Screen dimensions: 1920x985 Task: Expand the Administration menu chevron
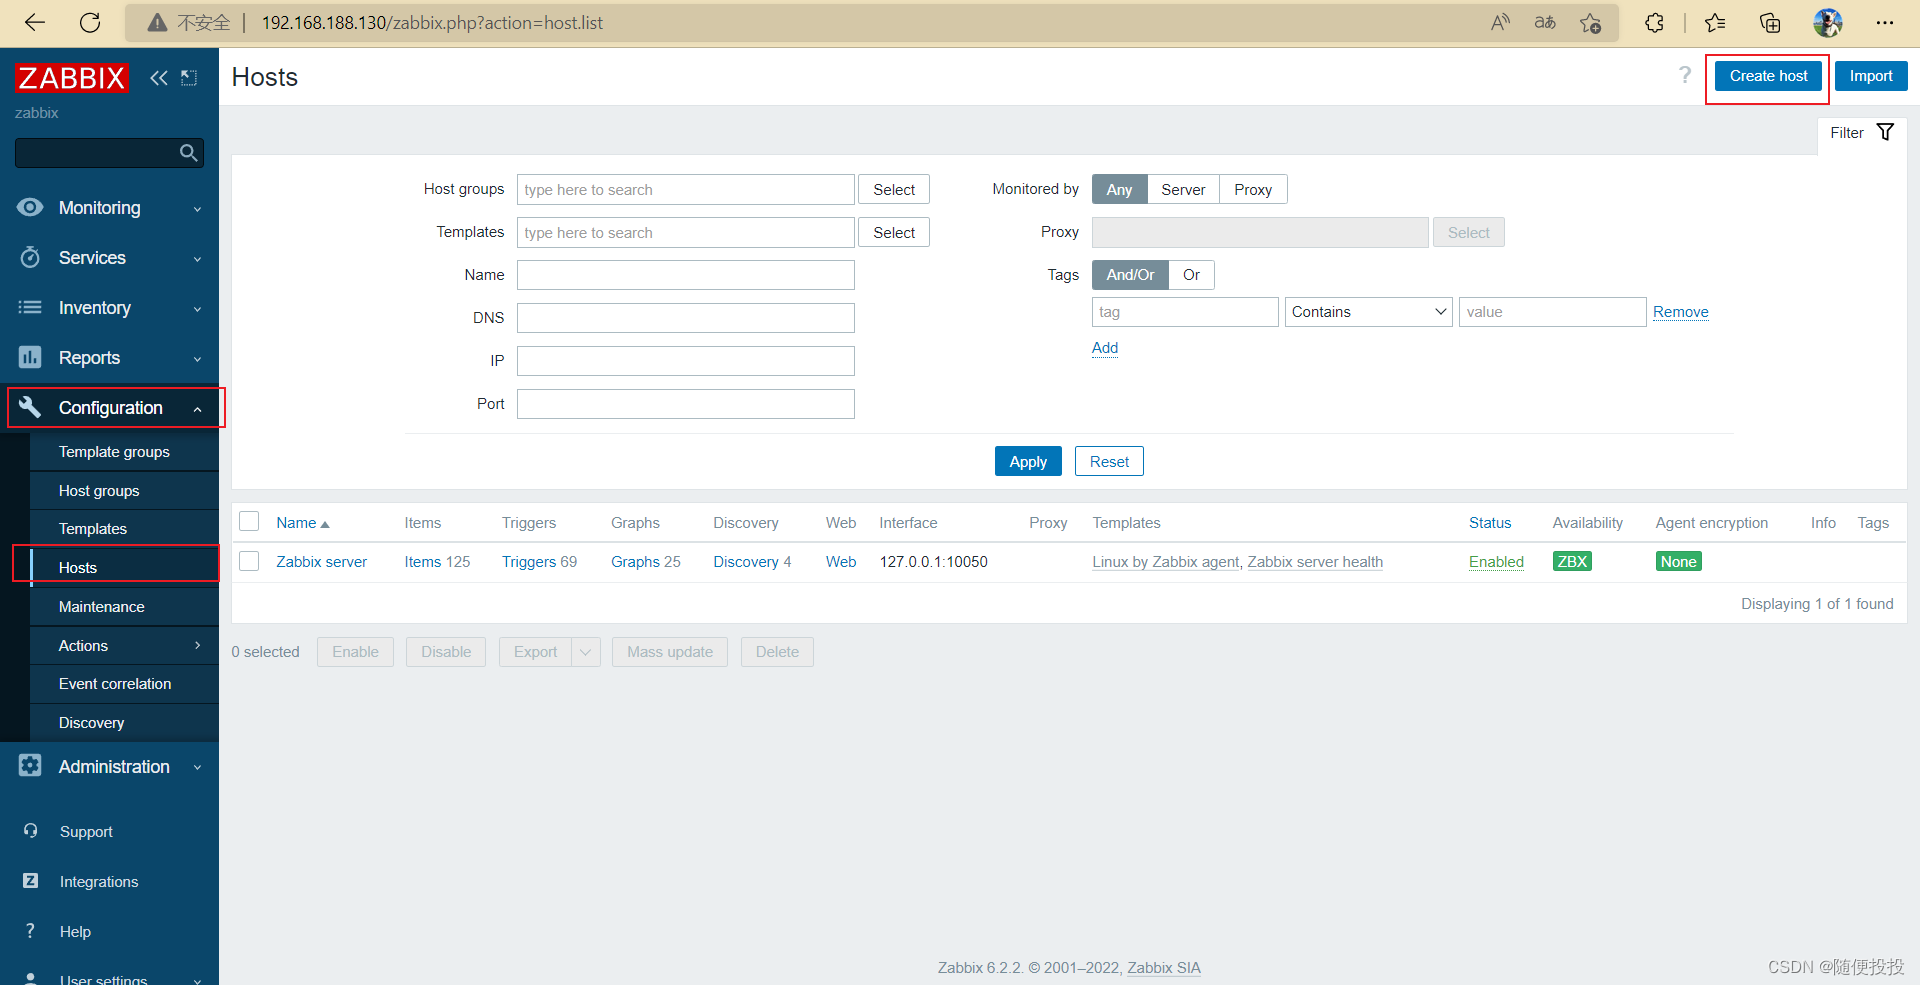[x=197, y=768]
